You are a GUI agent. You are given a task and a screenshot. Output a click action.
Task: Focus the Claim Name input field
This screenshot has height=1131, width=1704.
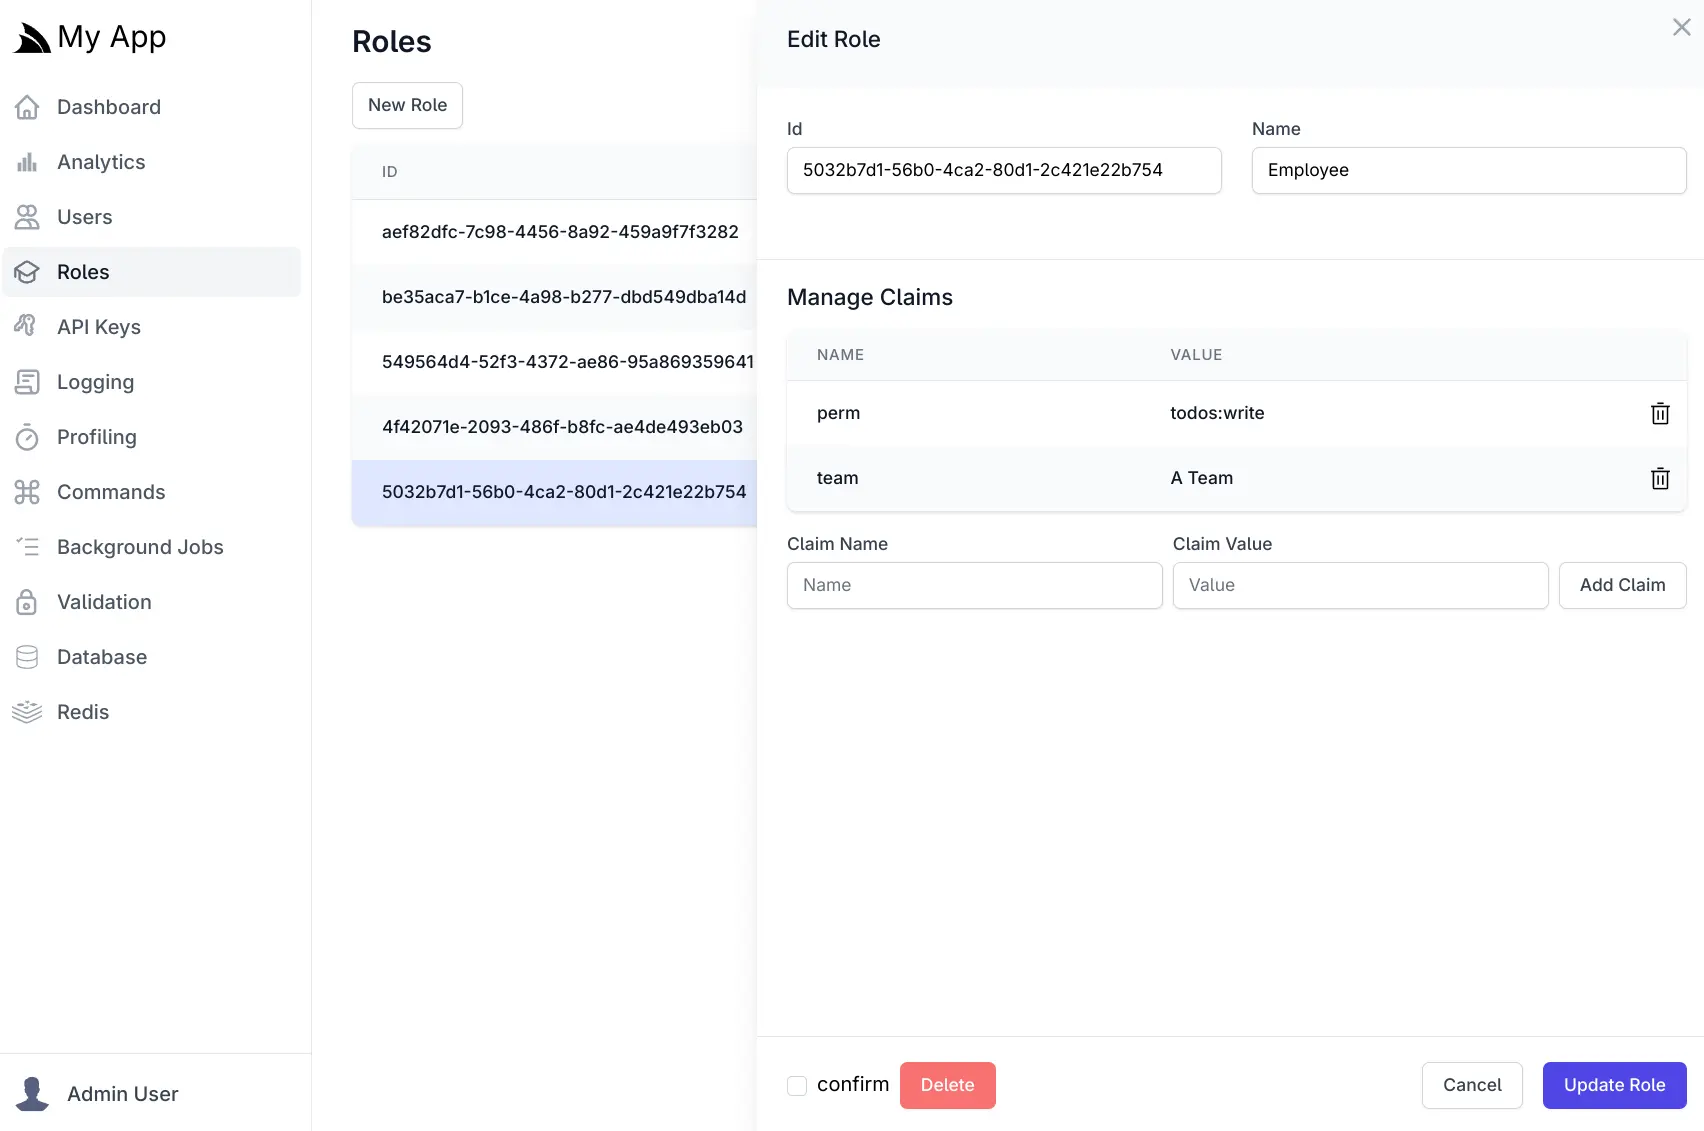pos(973,585)
